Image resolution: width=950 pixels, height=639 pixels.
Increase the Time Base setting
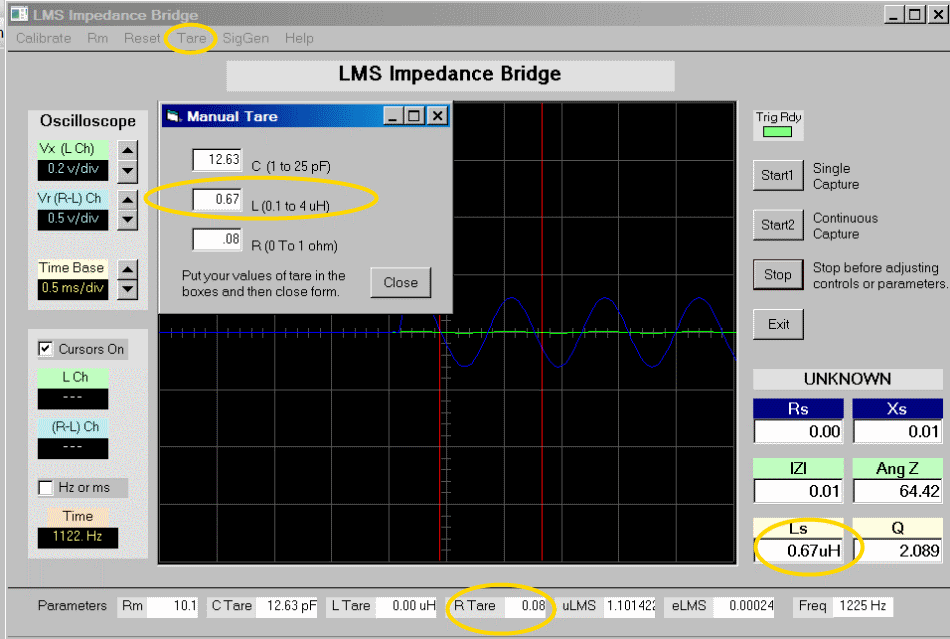pyautogui.click(x=127, y=269)
